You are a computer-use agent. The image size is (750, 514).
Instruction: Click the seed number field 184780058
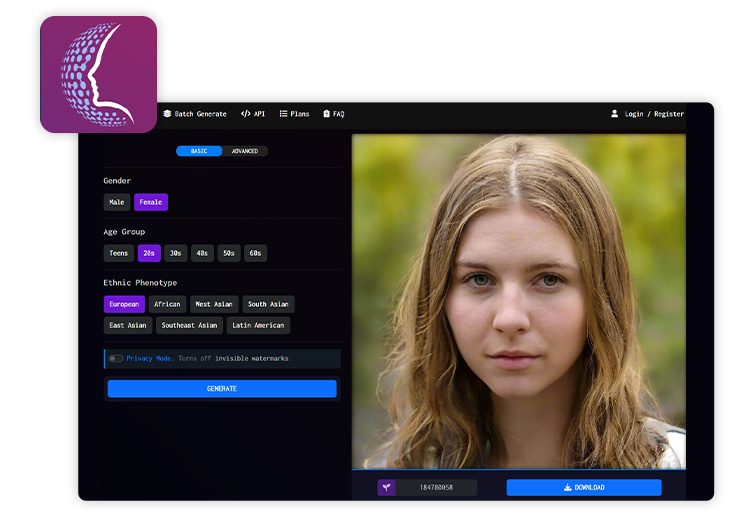[x=436, y=487]
